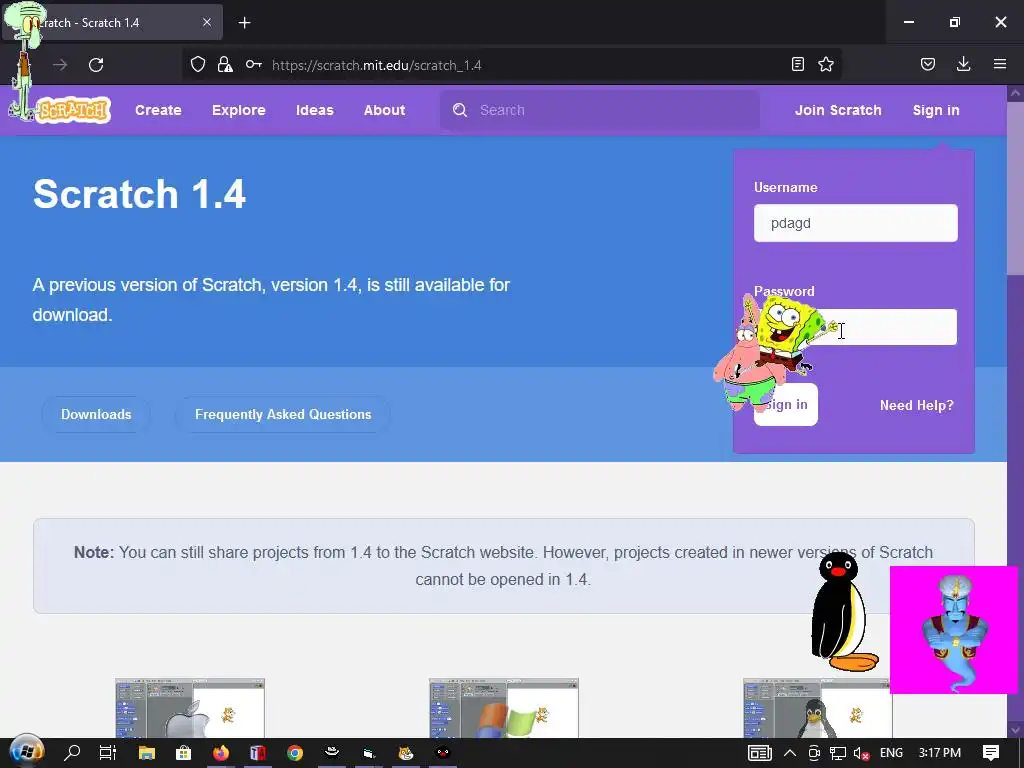Open the Firefox downloads arrow
This screenshot has height=768, width=1024.
coord(963,64)
